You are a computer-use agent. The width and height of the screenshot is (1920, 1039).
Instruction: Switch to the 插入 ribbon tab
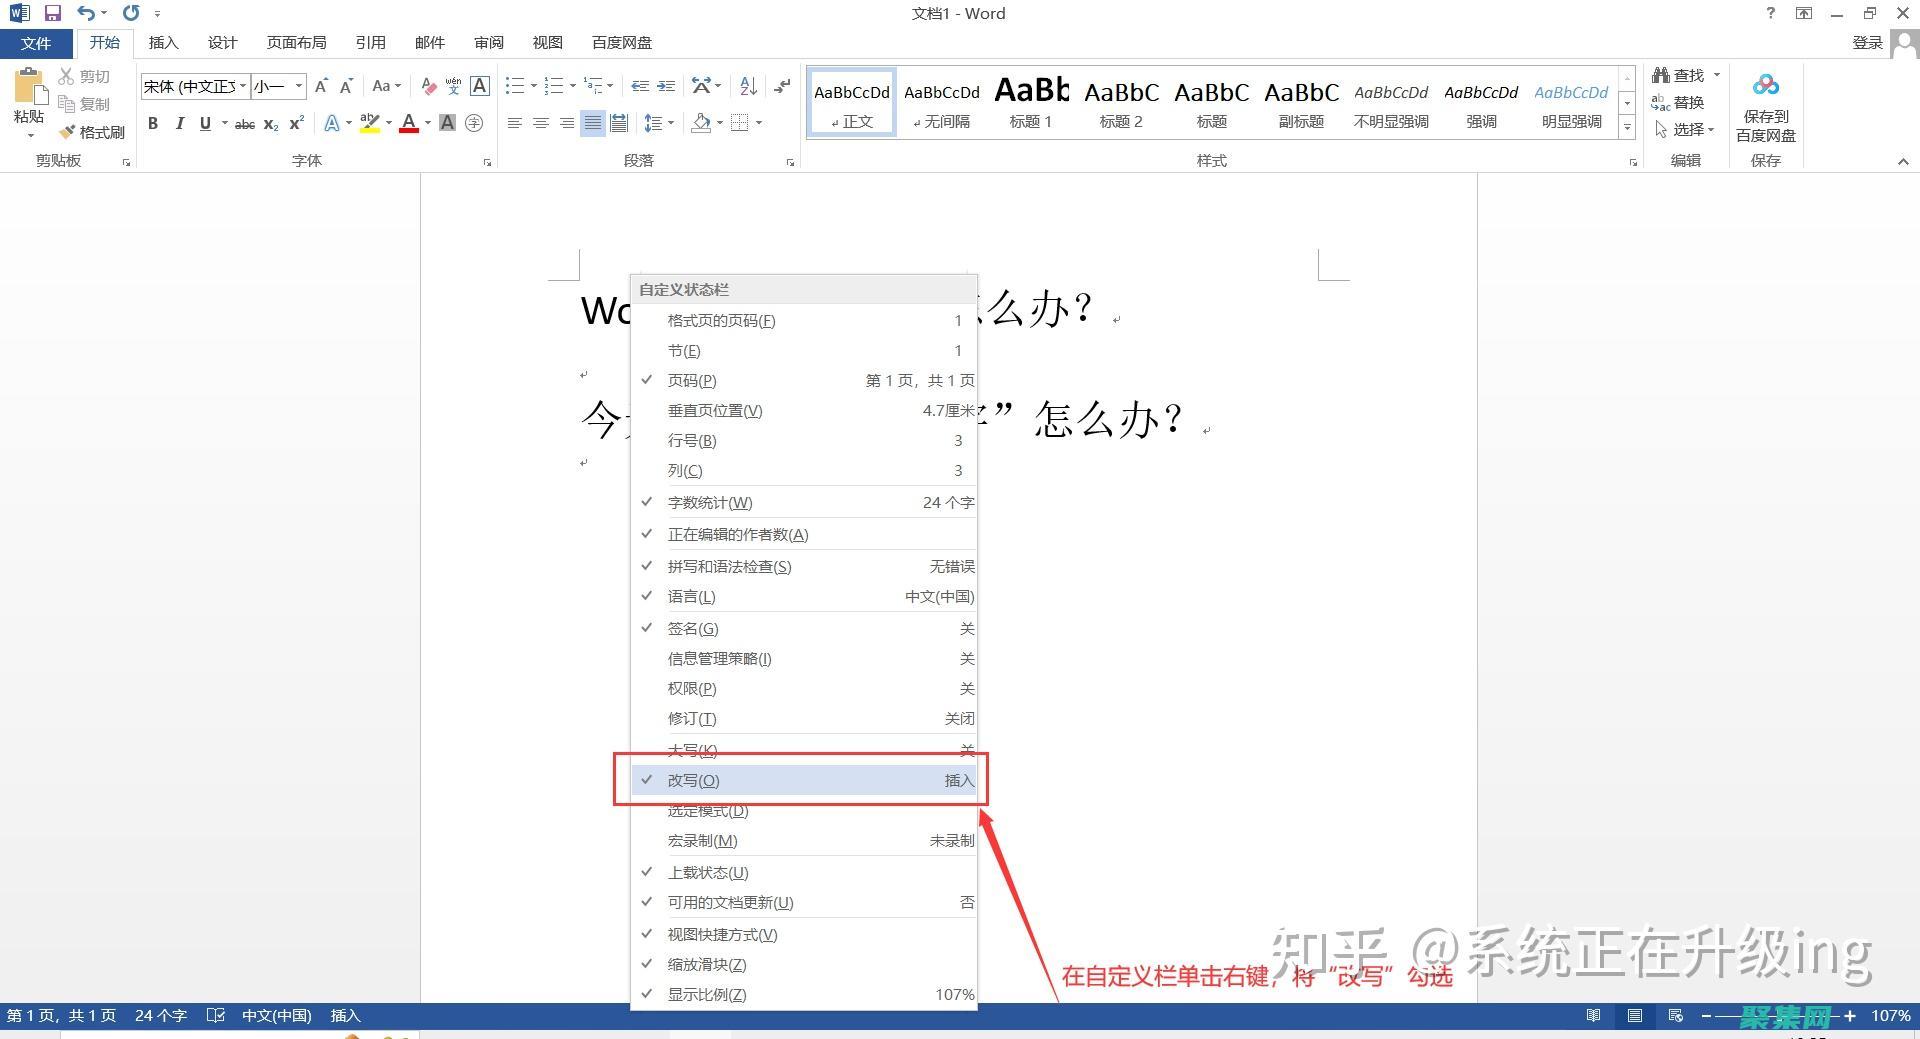163,42
